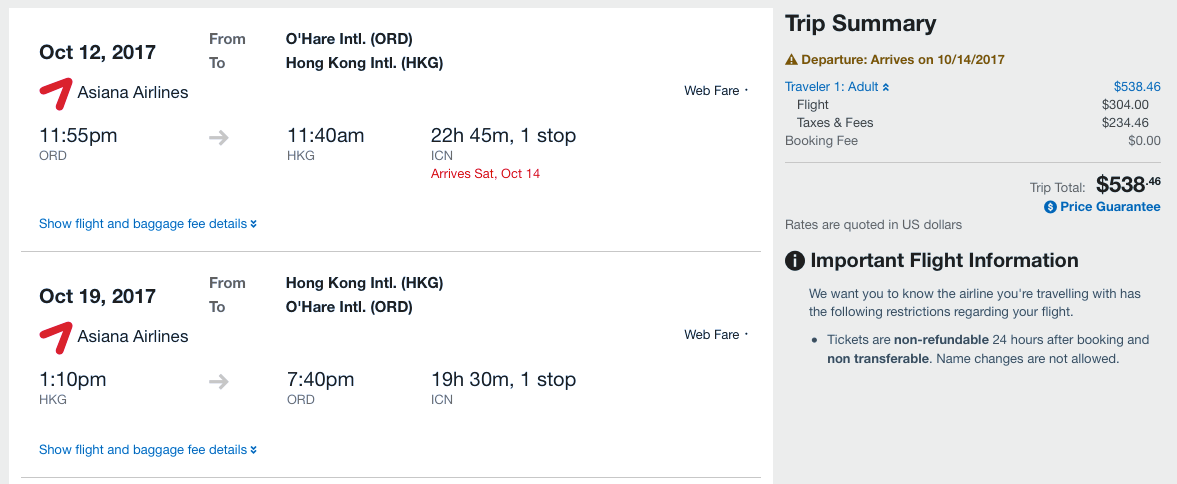This screenshot has height=484, width=1177.
Task: Click the Web Fare label on the outbound flight
Action: [712, 91]
